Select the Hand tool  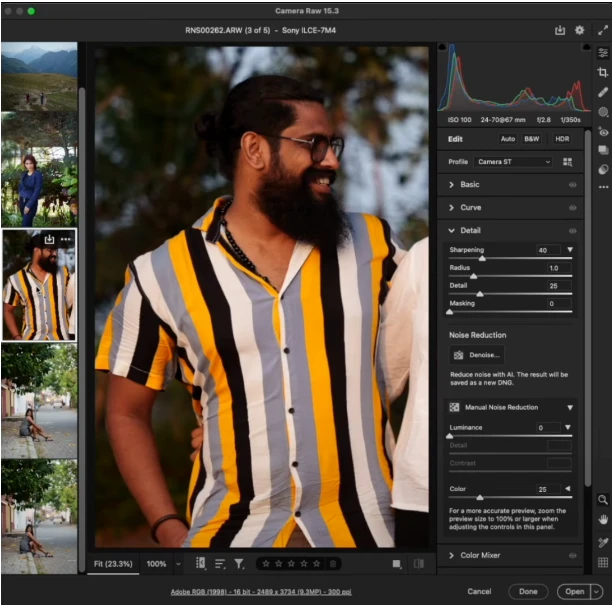coord(603,520)
